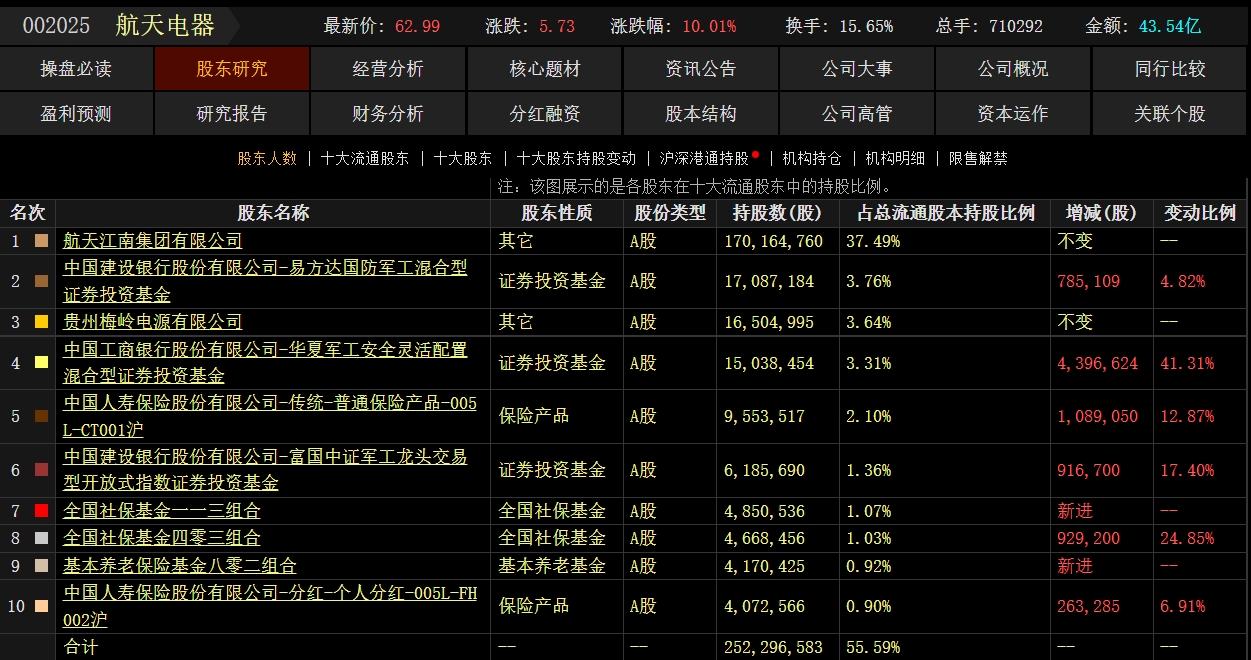
Task: Jump to 限售解禁 section
Action: [x=978, y=158]
